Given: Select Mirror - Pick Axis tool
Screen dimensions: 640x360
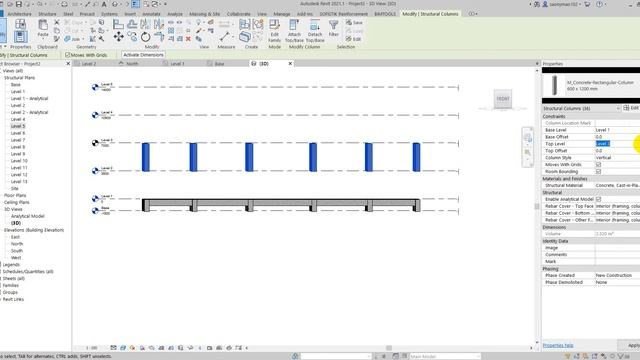Looking at the screenshot, I should (145, 24).
